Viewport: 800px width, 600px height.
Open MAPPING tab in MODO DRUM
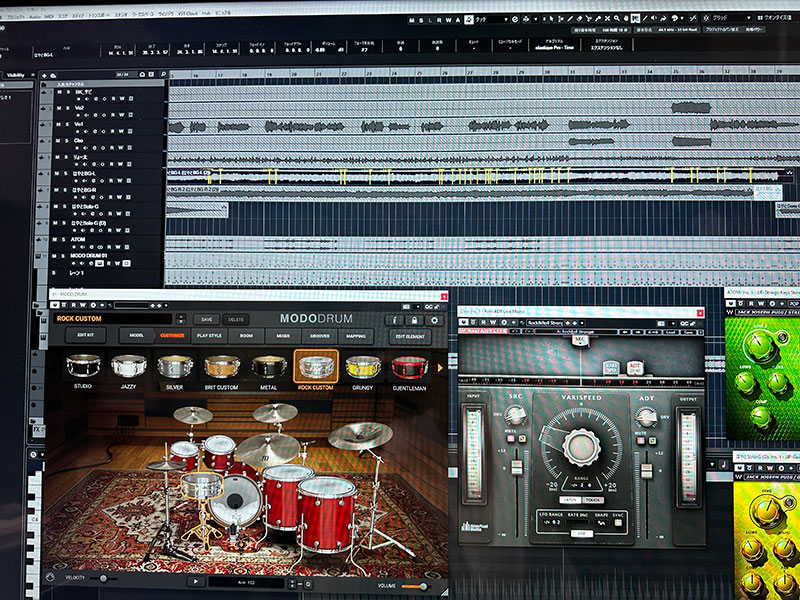356,335
